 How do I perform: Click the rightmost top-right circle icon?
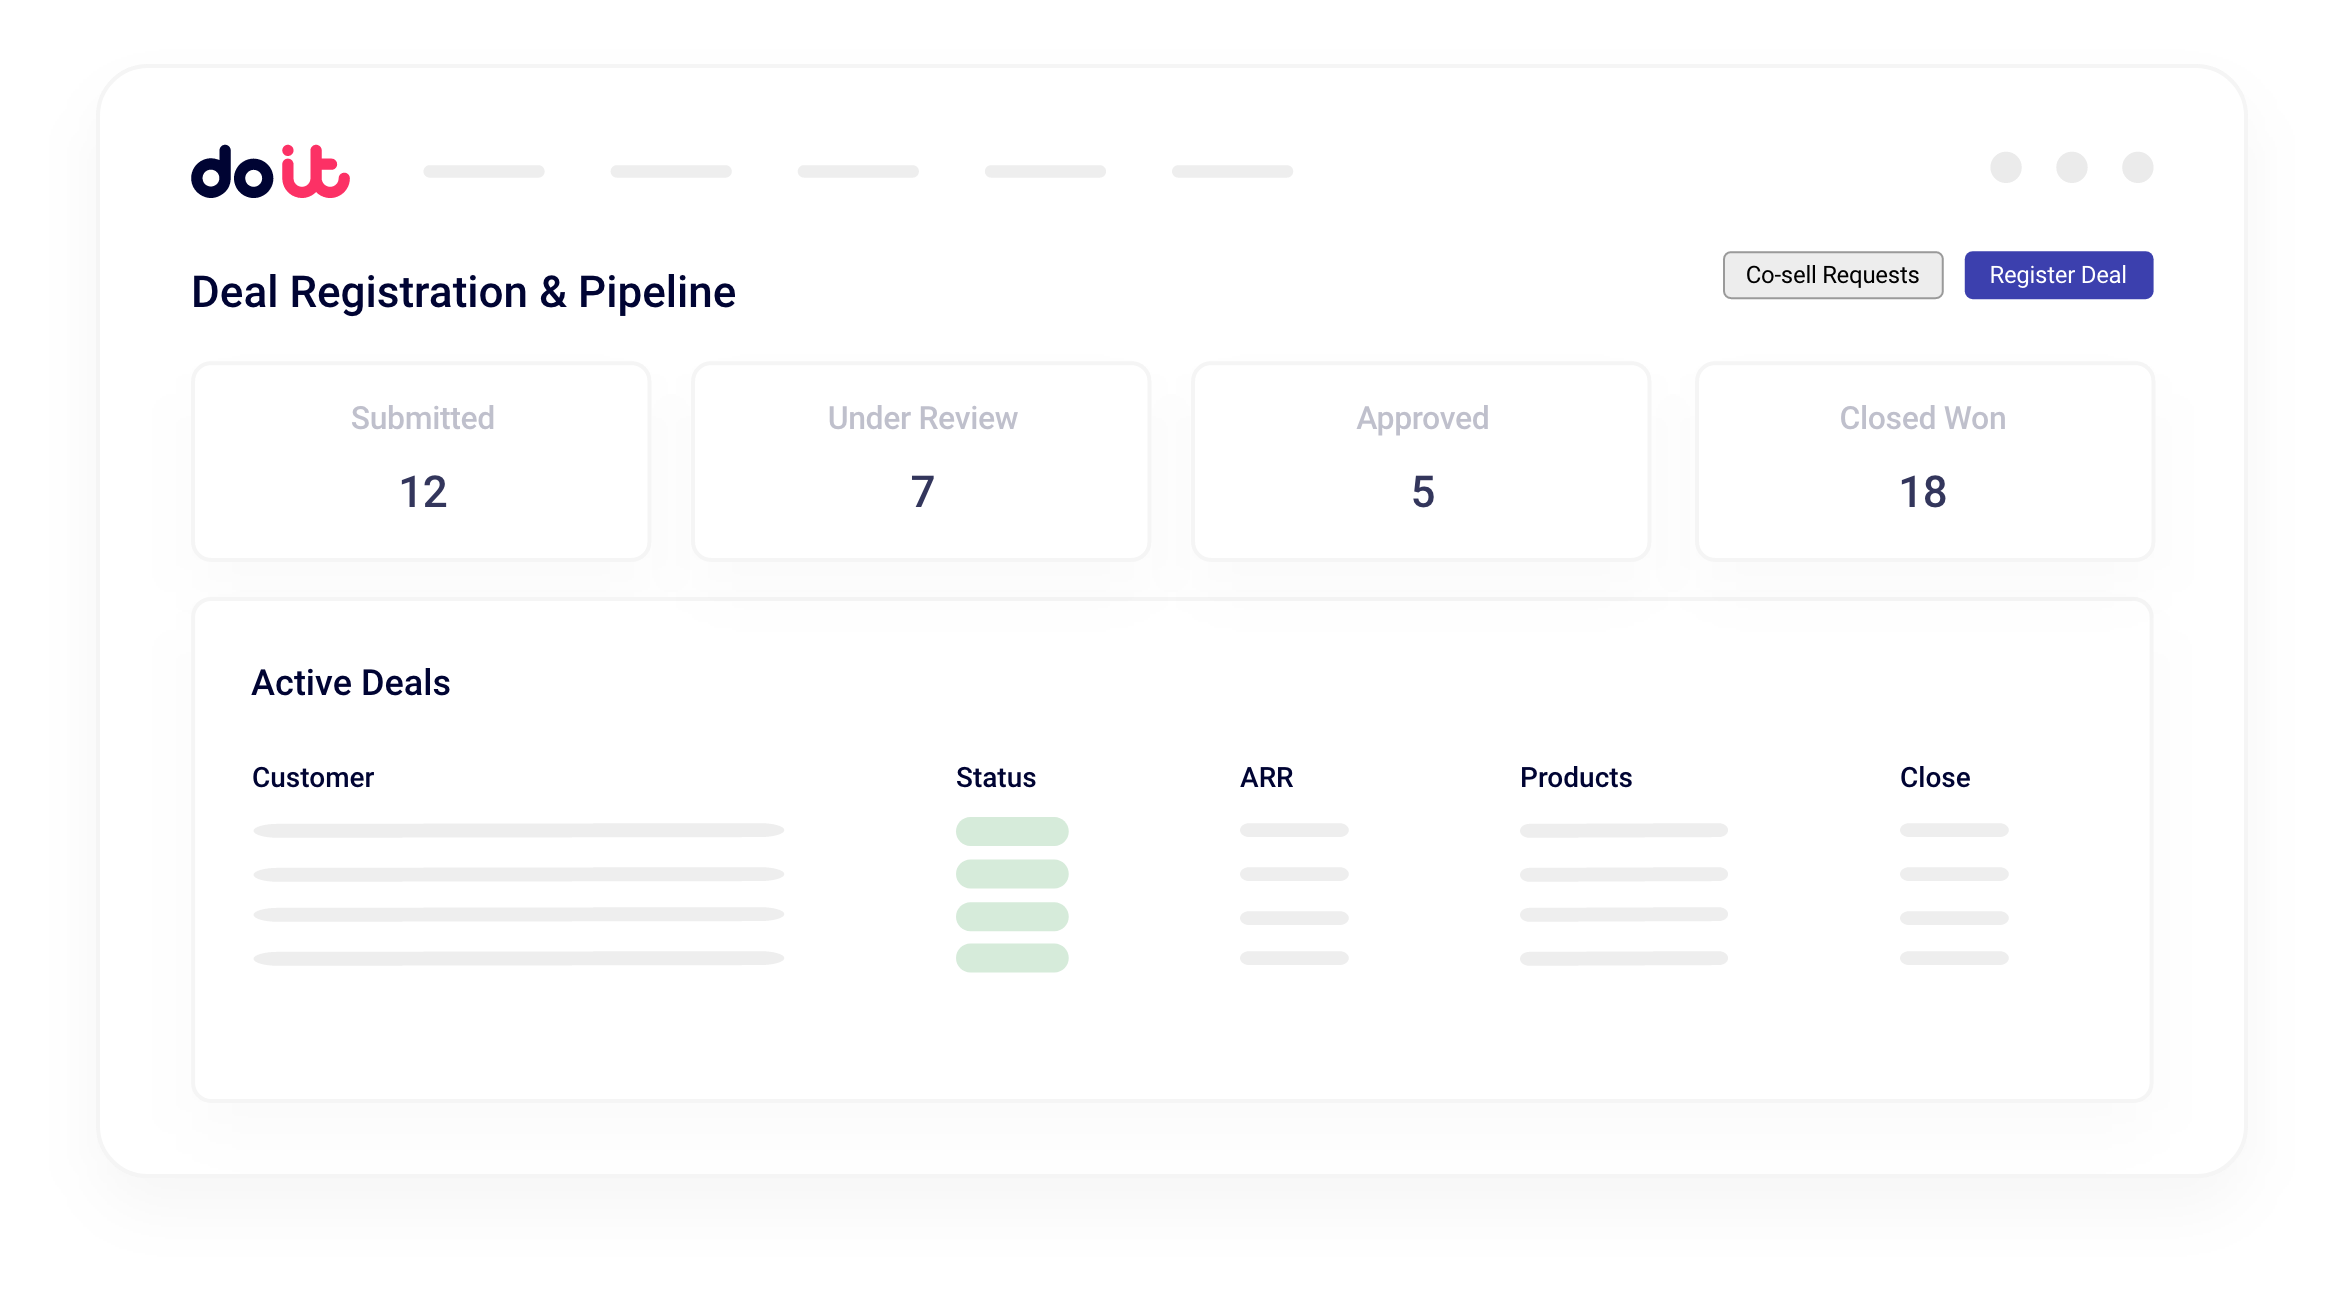2137,167
